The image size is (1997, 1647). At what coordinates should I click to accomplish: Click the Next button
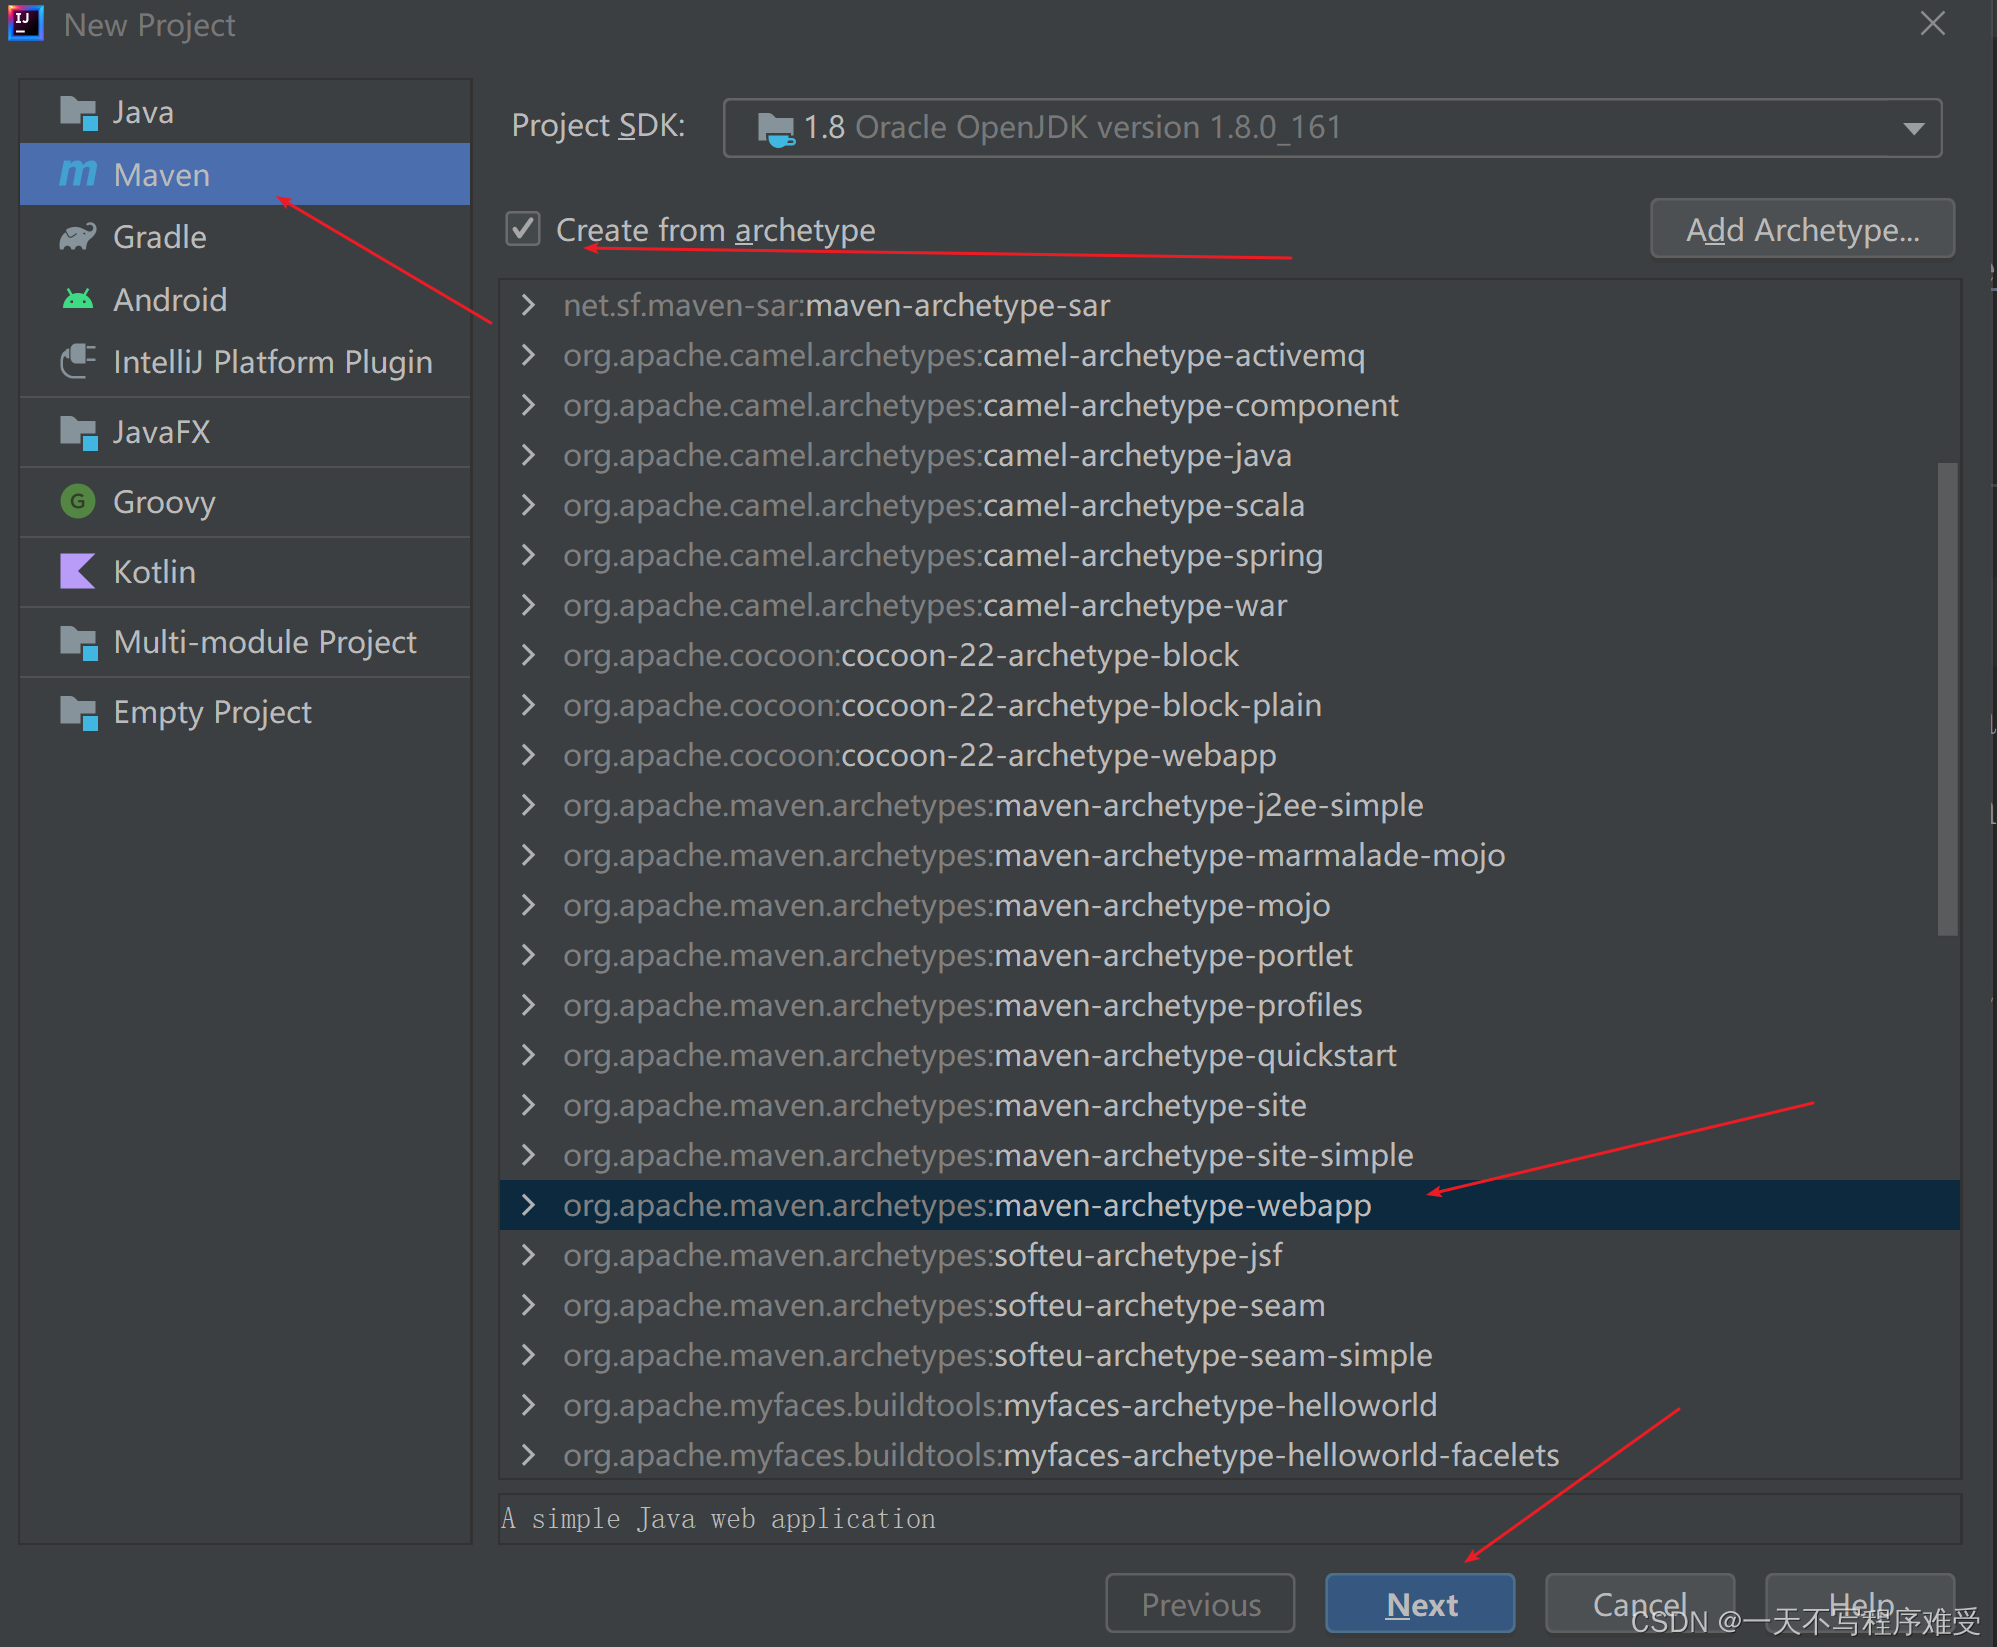[1420, 1604]
